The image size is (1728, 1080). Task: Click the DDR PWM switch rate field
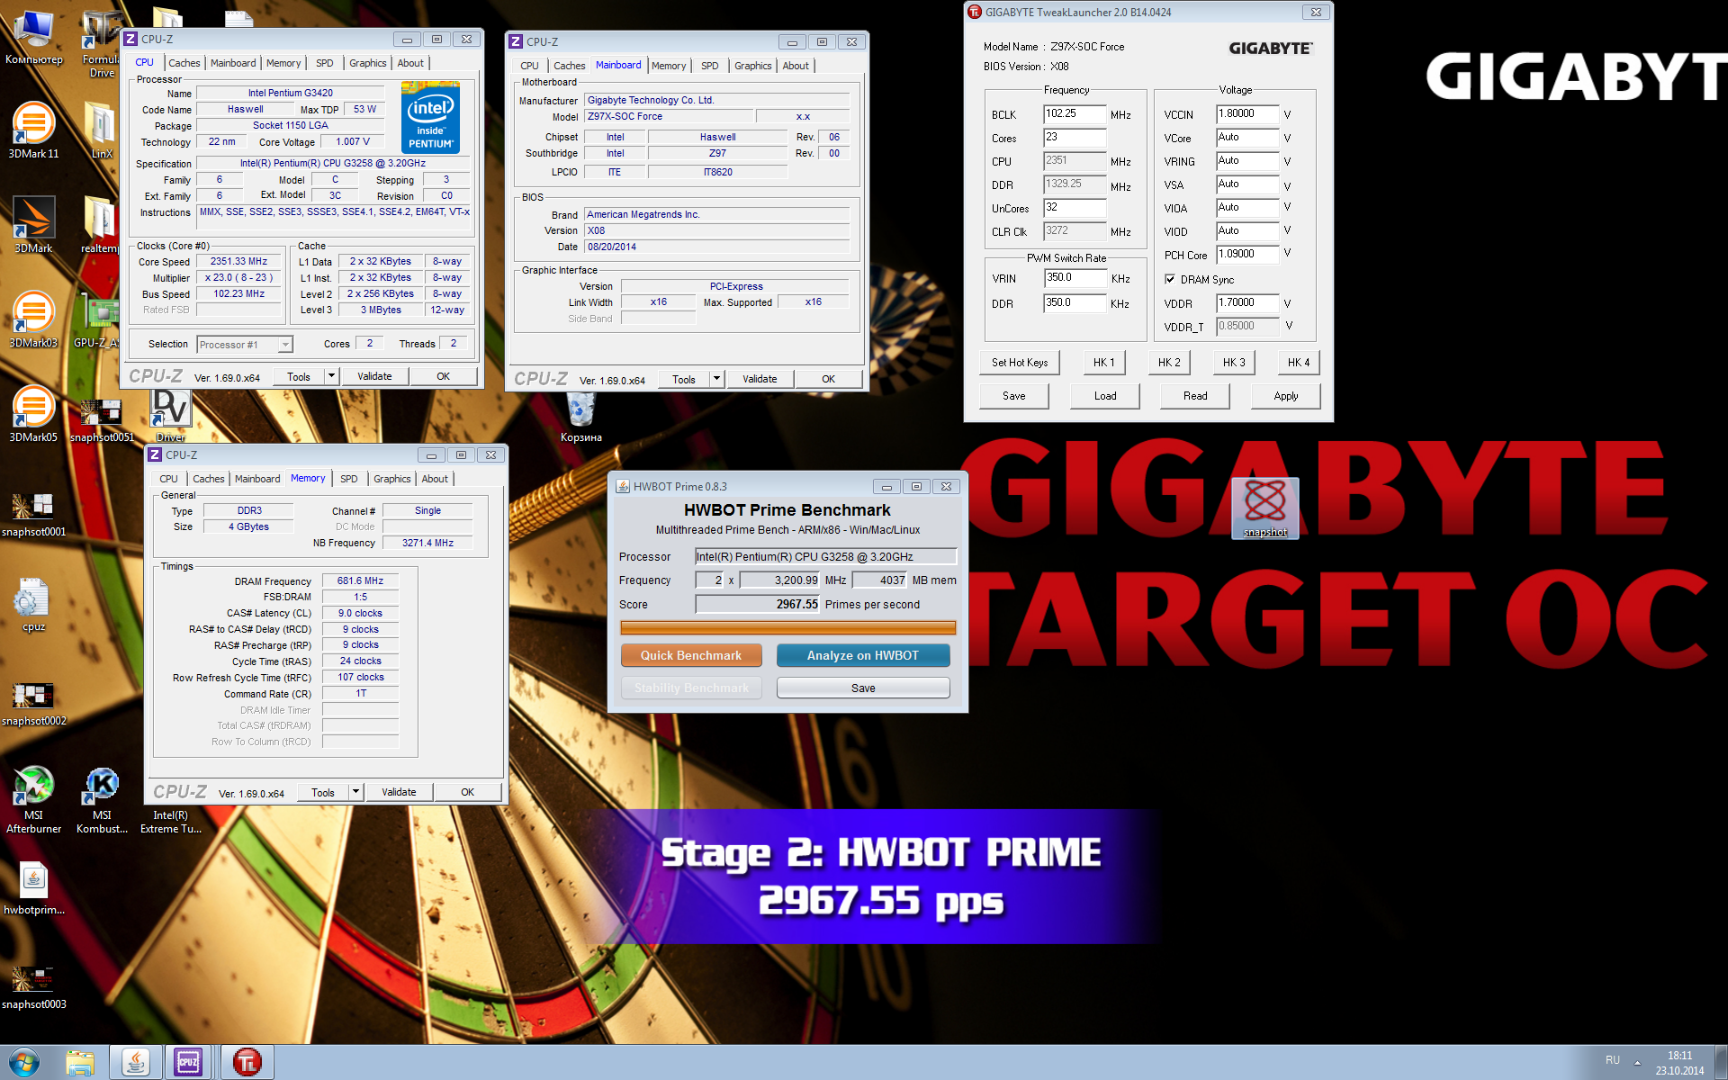click(1075, 303)
